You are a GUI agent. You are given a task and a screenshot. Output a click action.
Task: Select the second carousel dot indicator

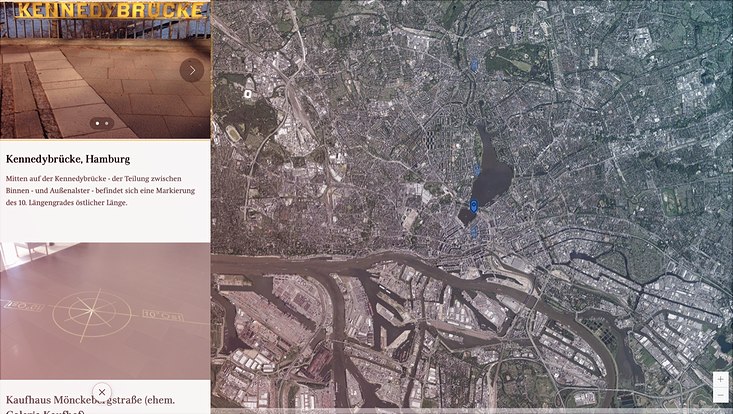[107, 123]
